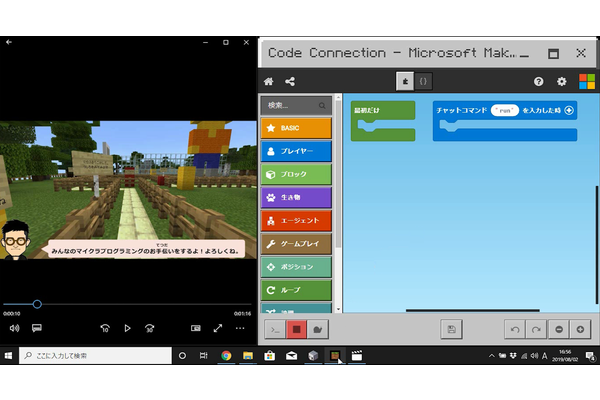Play the video

pyautogui.click(x=127, y=328)
